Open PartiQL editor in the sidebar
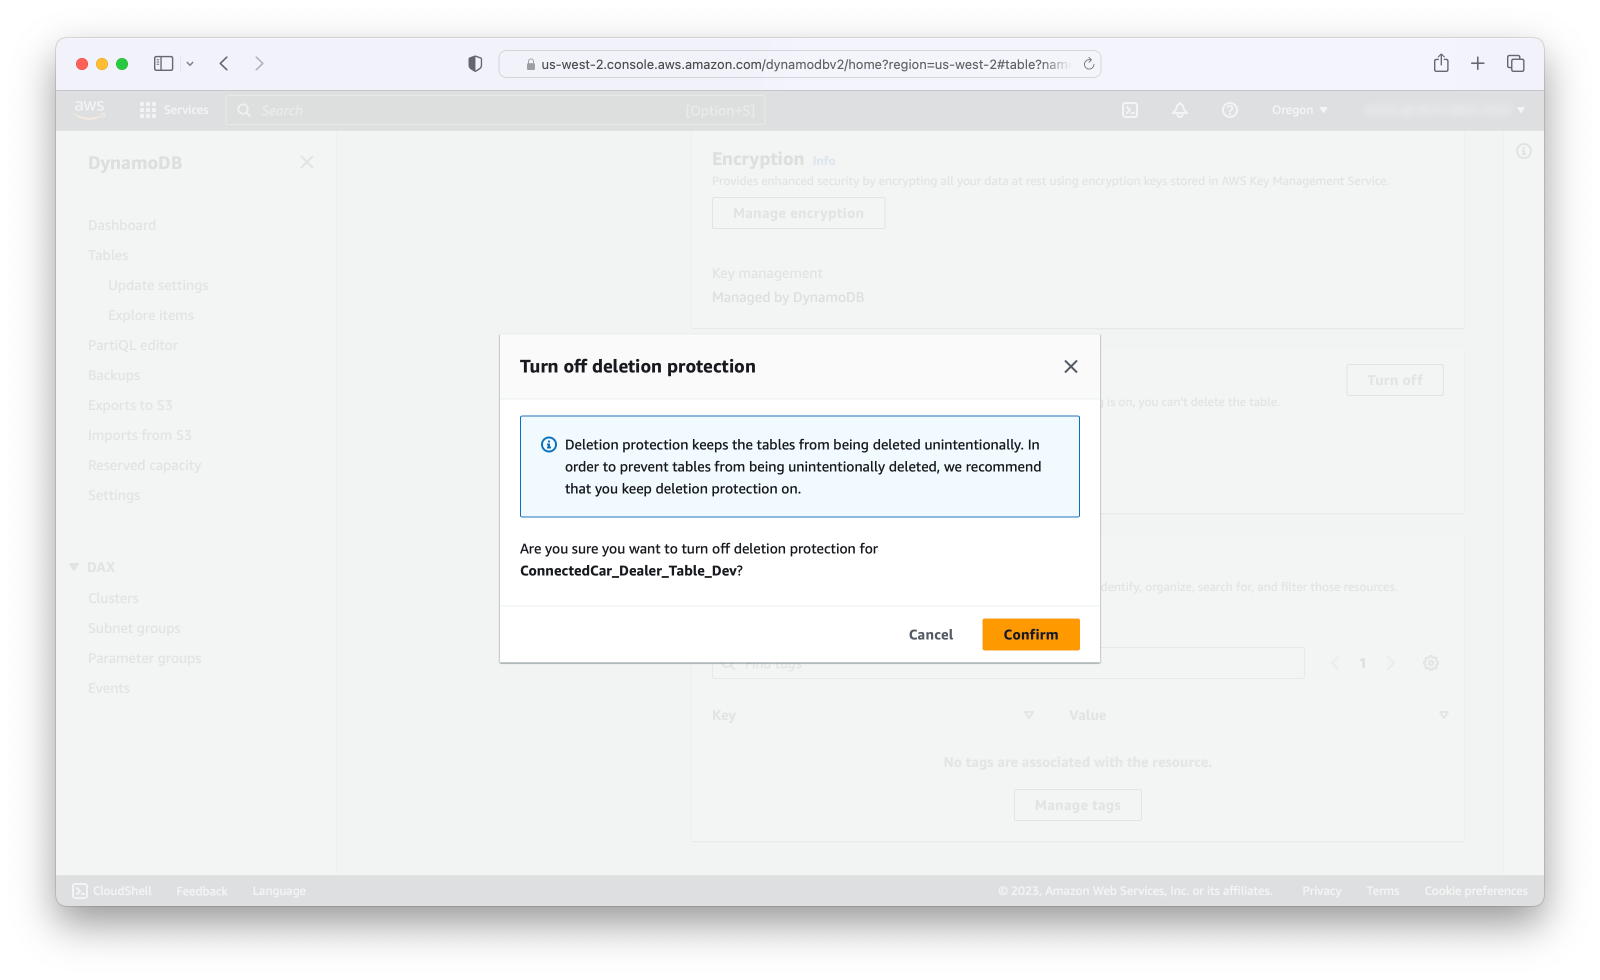The height and width of the screenshot is (980, 1600). [133, 345]
